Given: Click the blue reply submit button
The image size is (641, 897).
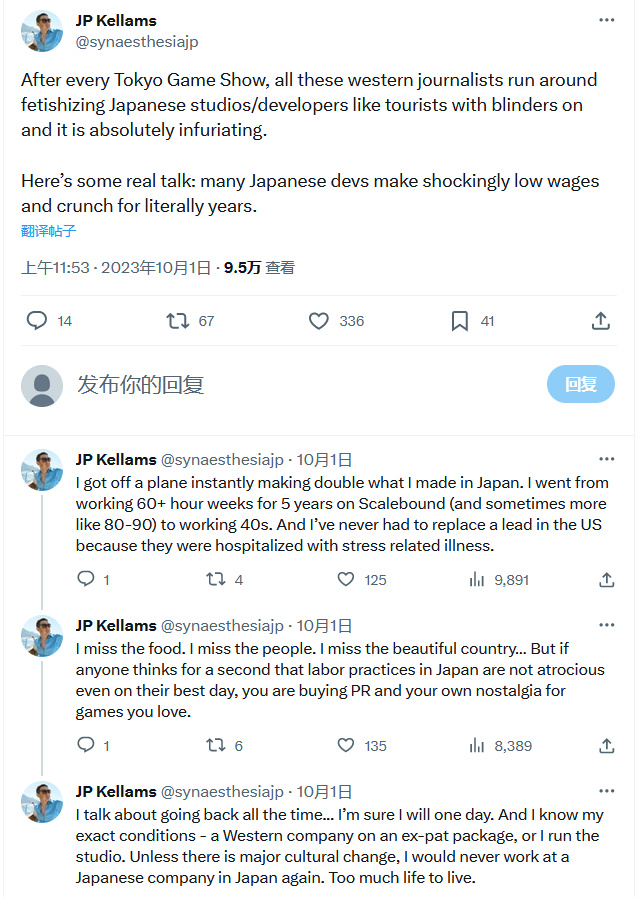Looking at the screenshot, I should [580, 384].
